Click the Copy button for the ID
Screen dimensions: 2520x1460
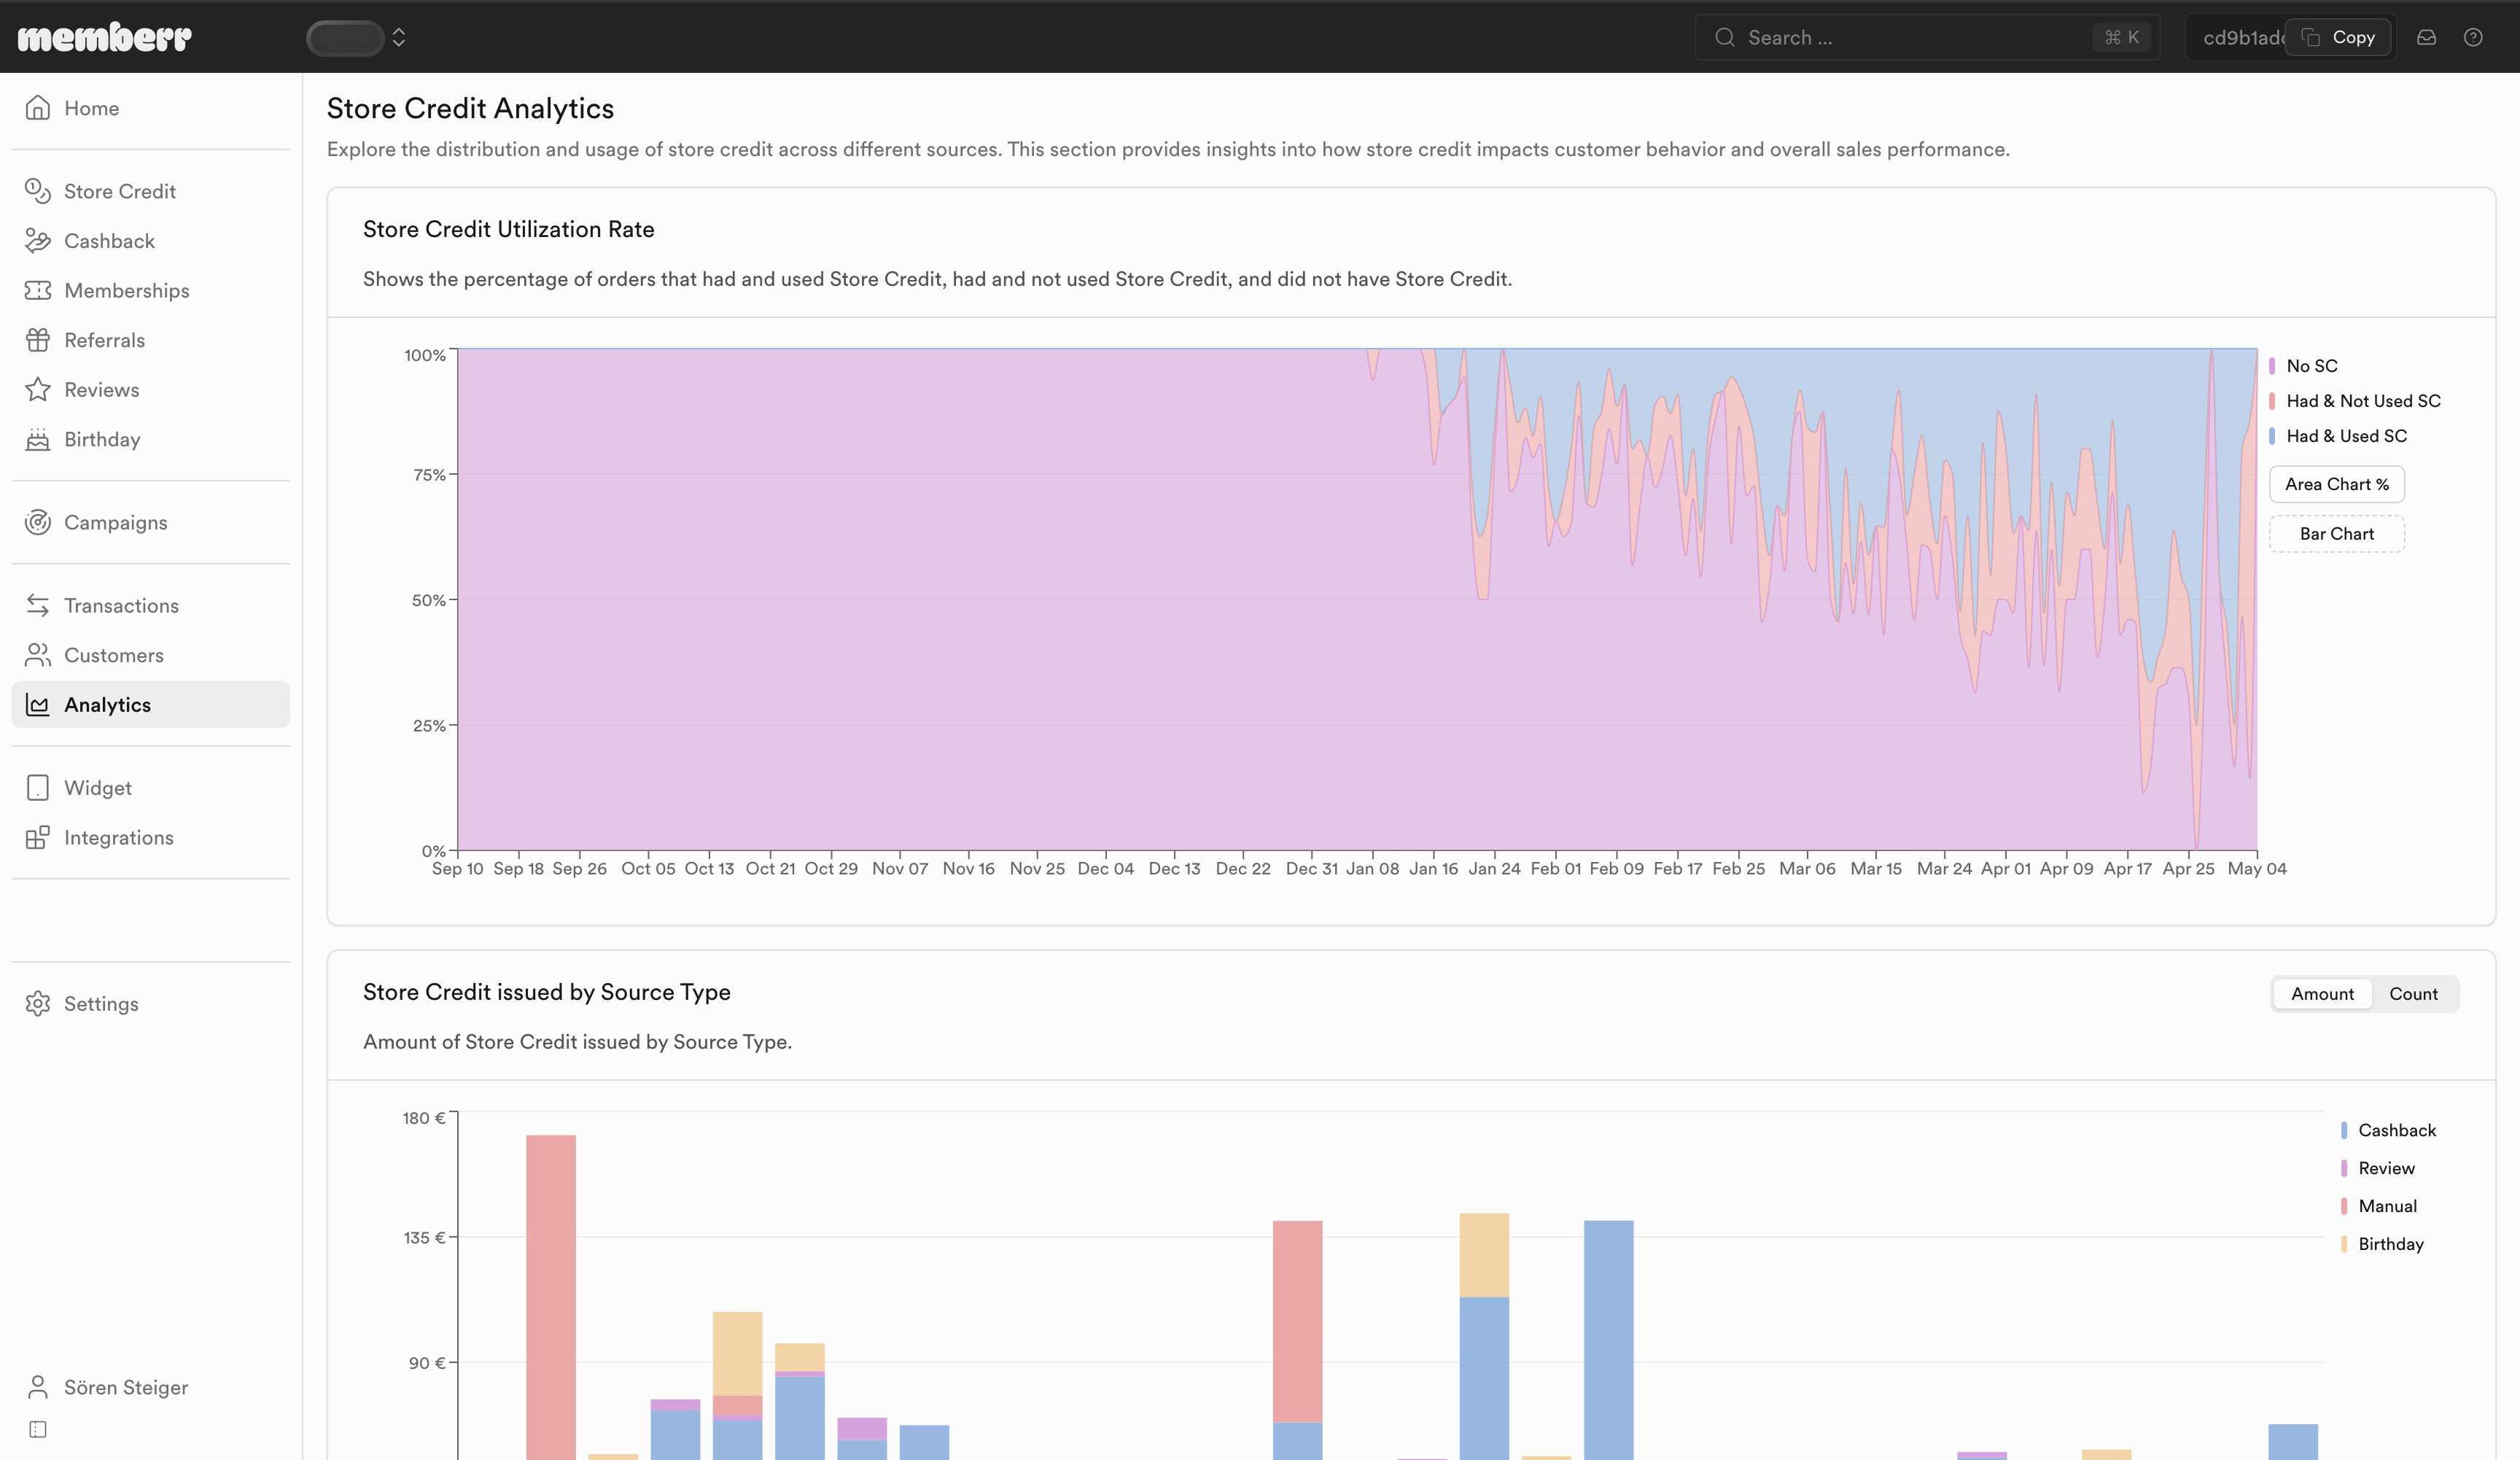tap(2339, 37)
